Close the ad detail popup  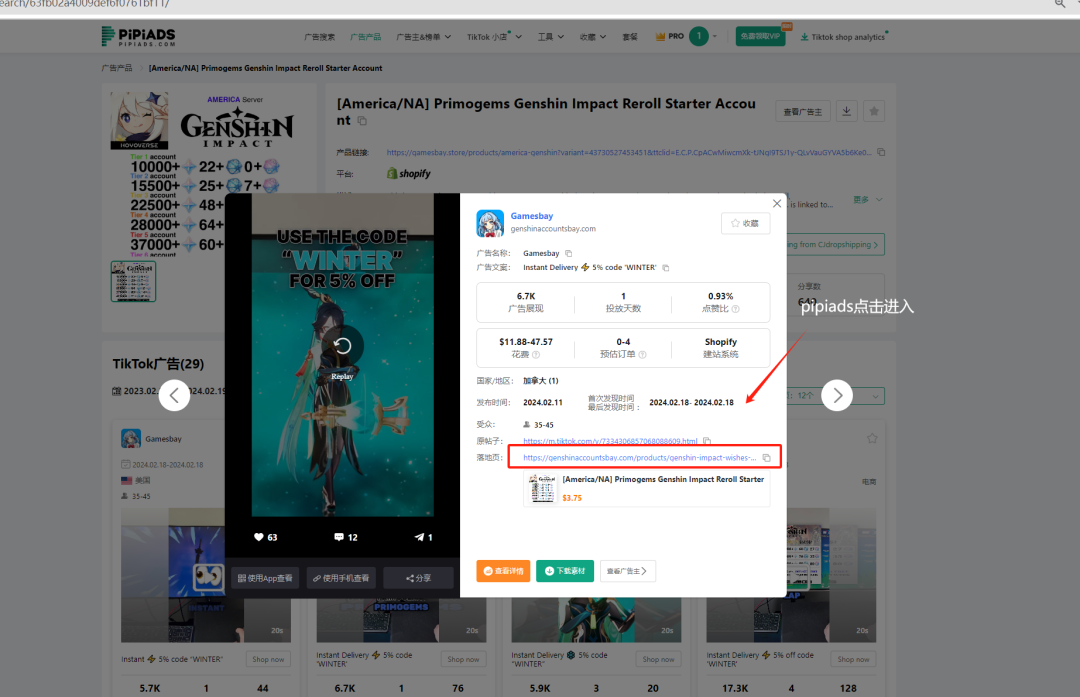click(777, 204)
